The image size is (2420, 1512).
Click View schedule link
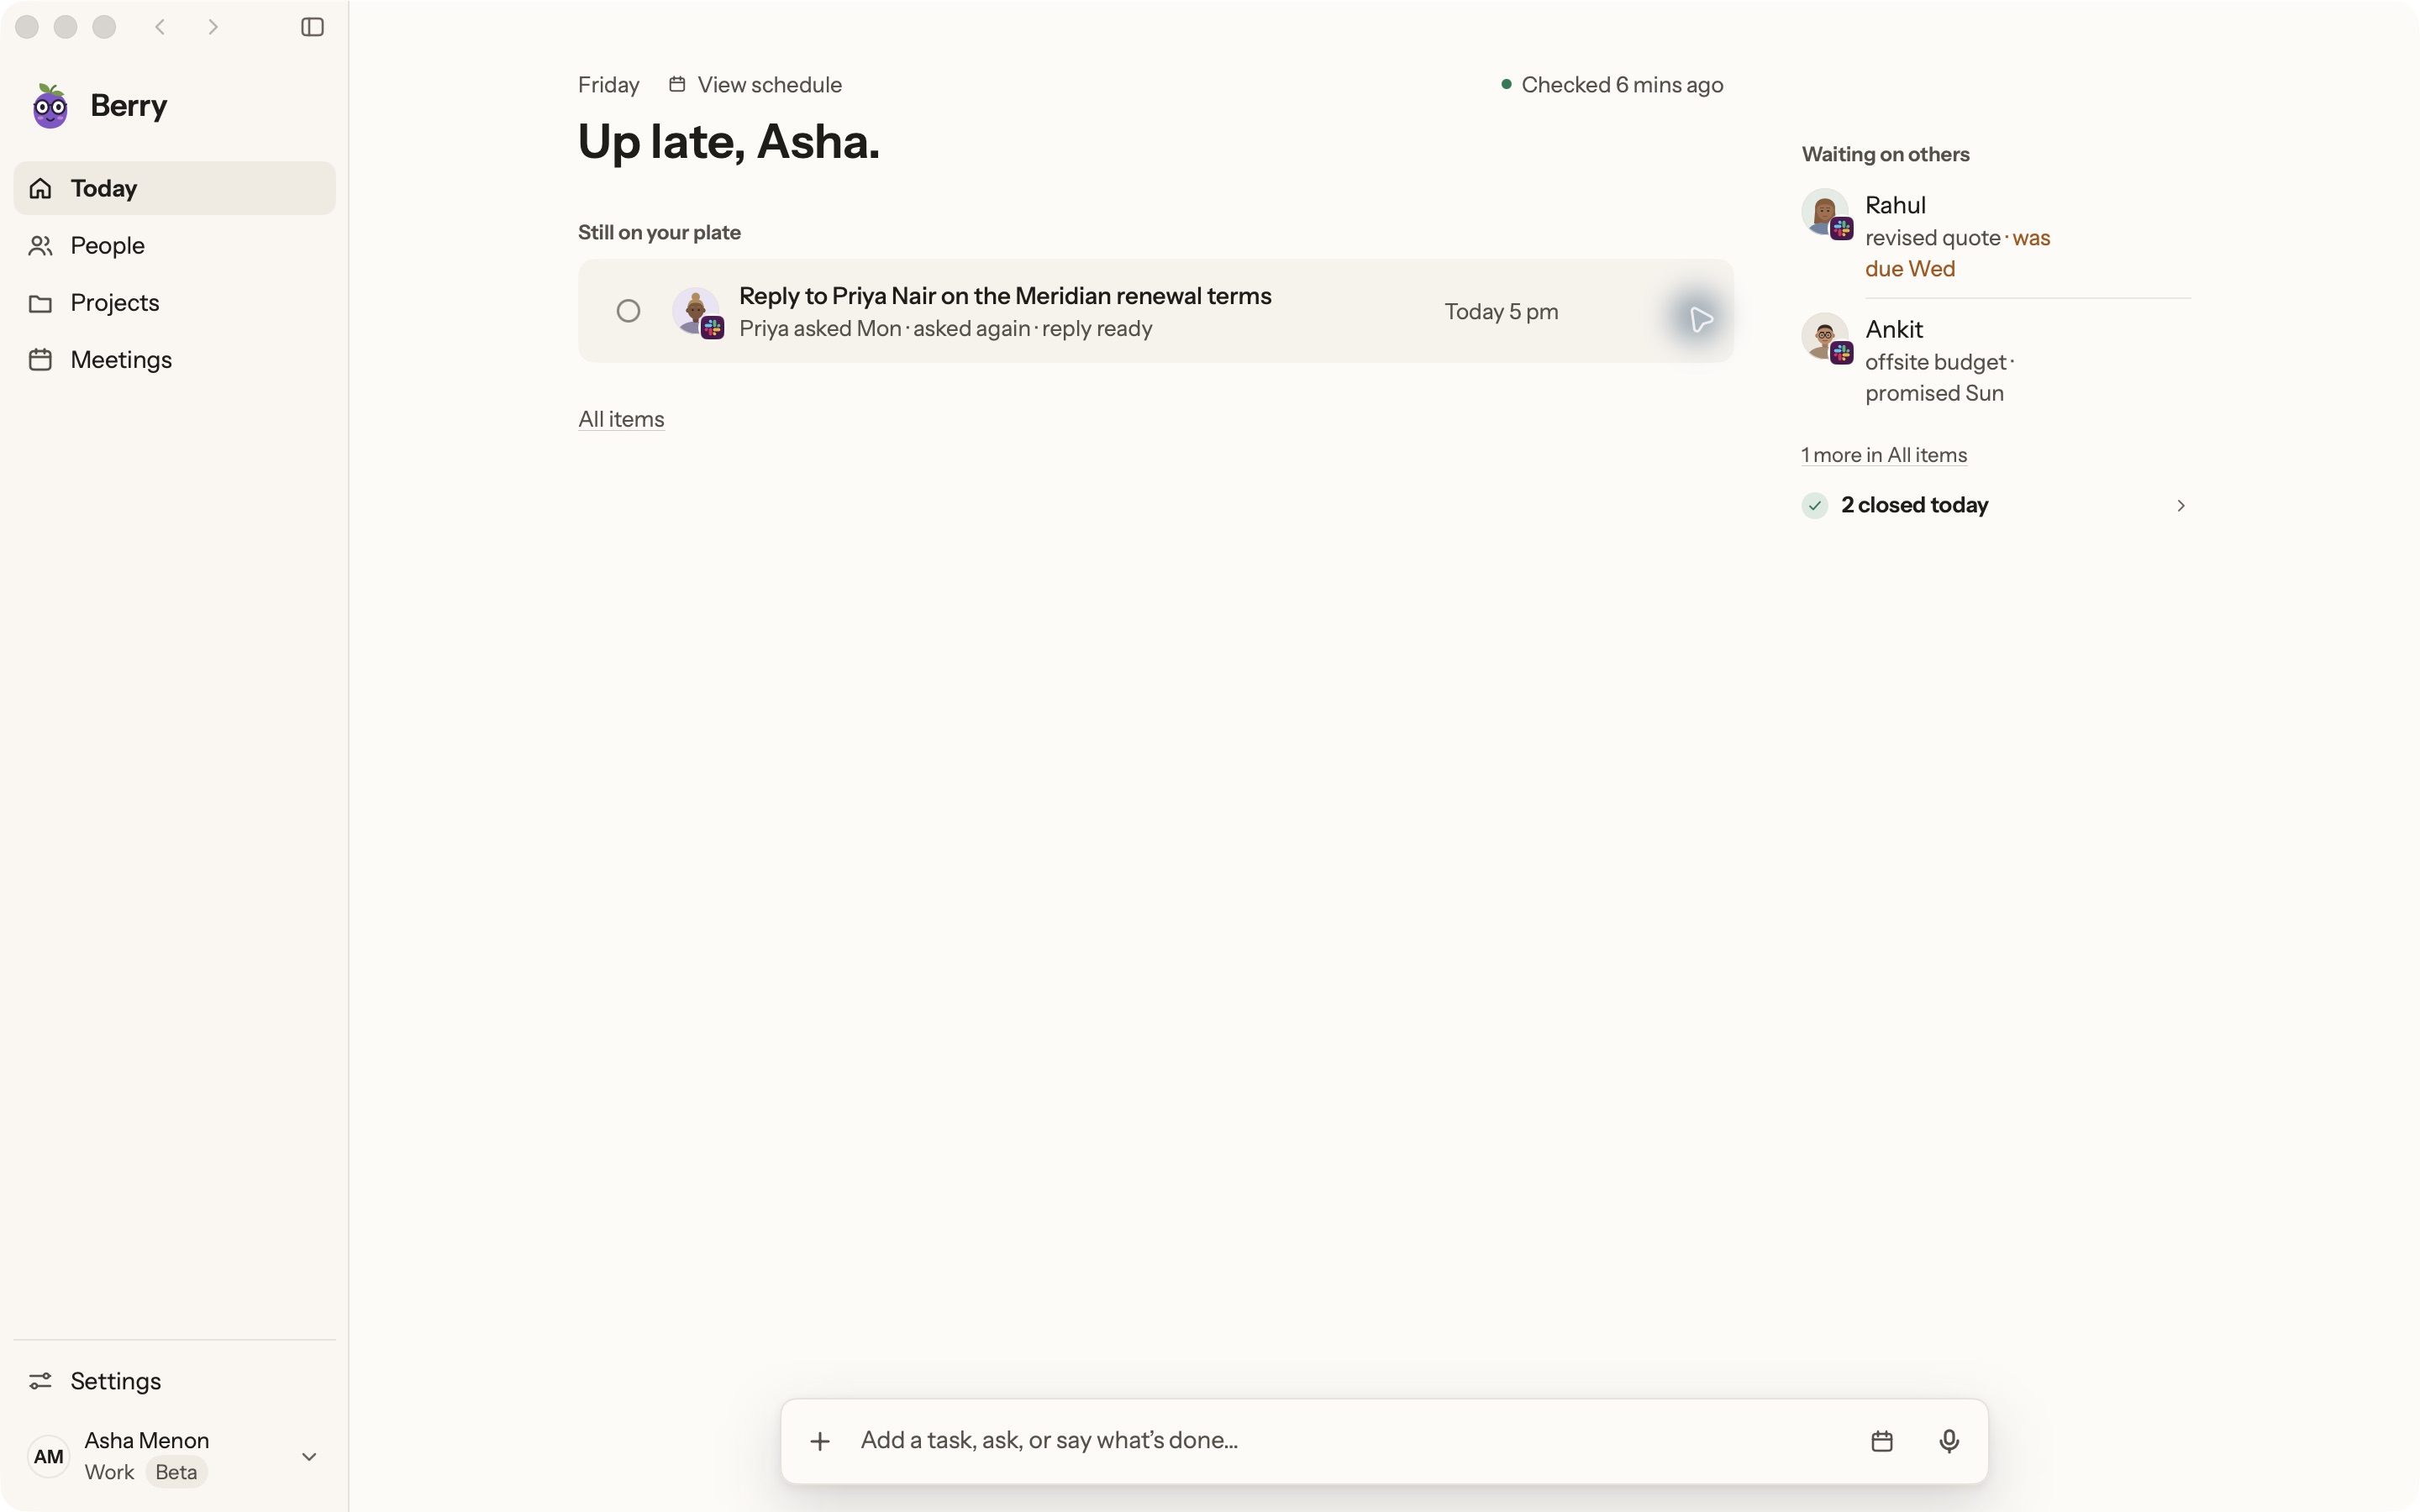point(755,85)
